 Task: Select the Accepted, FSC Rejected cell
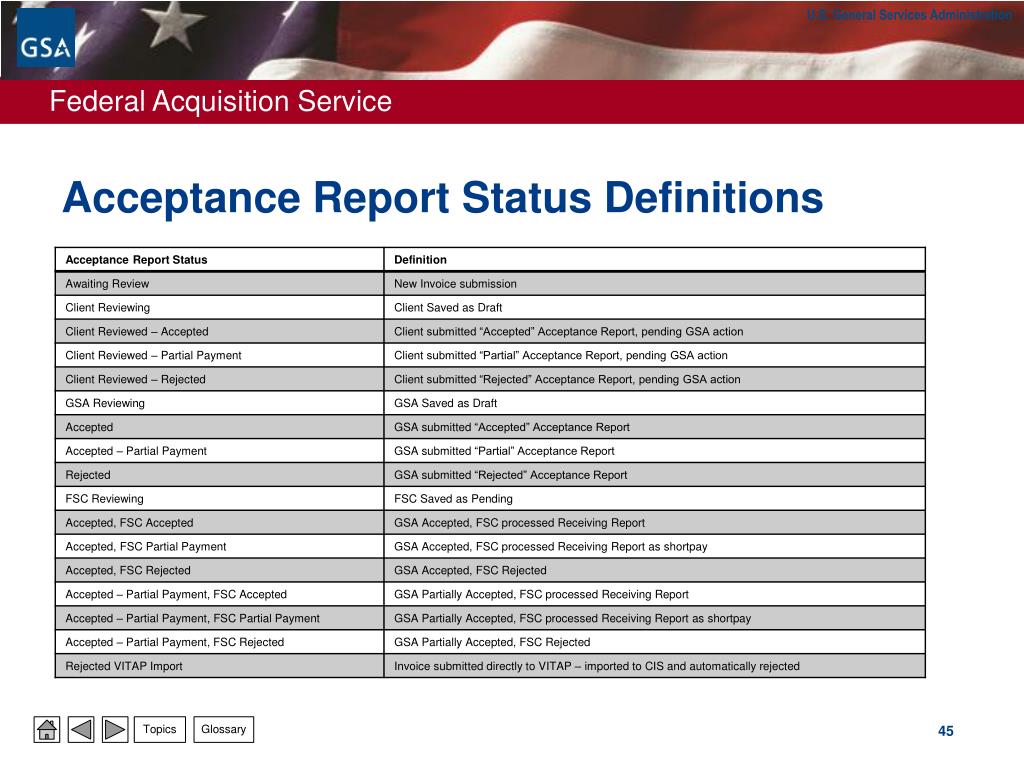coord(219,571)
